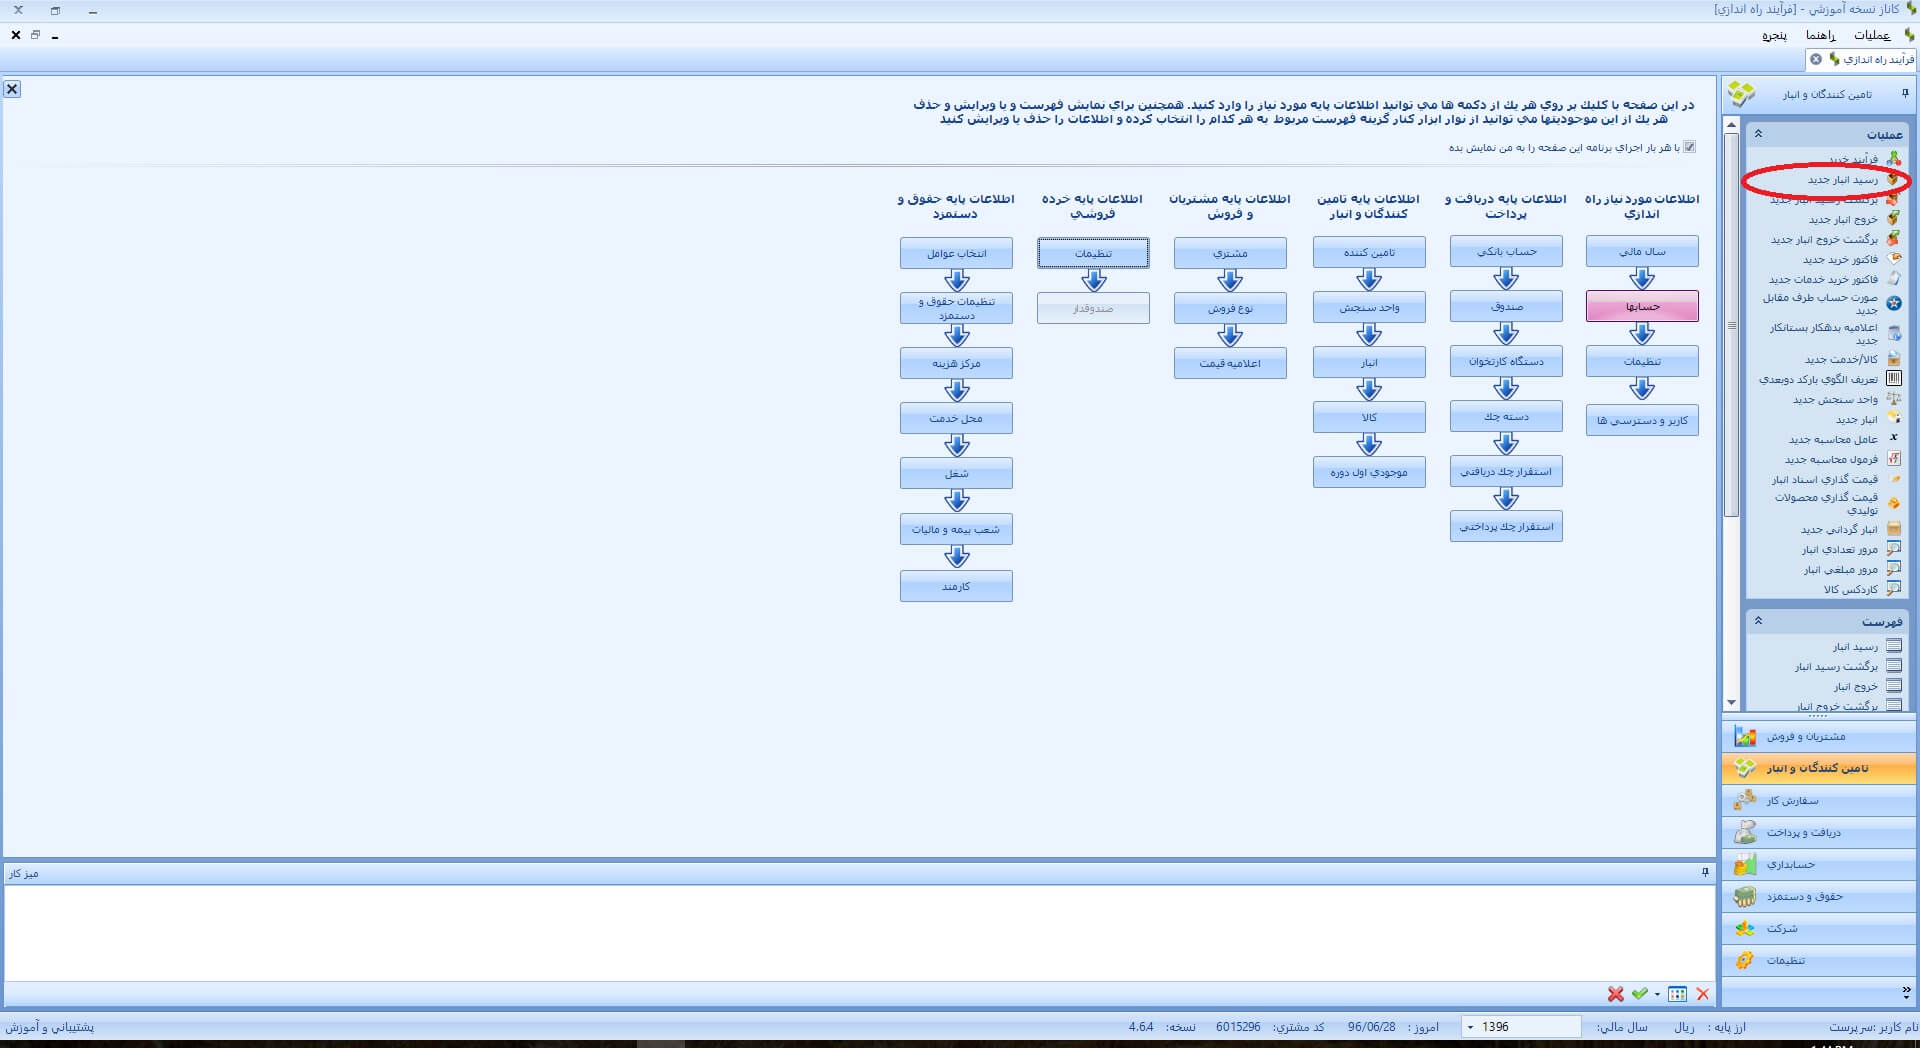This screenshot has width=1920, height=1048.
Task: Open the fiscal year 1396 dropdown
Action: click(1470, 1027)
